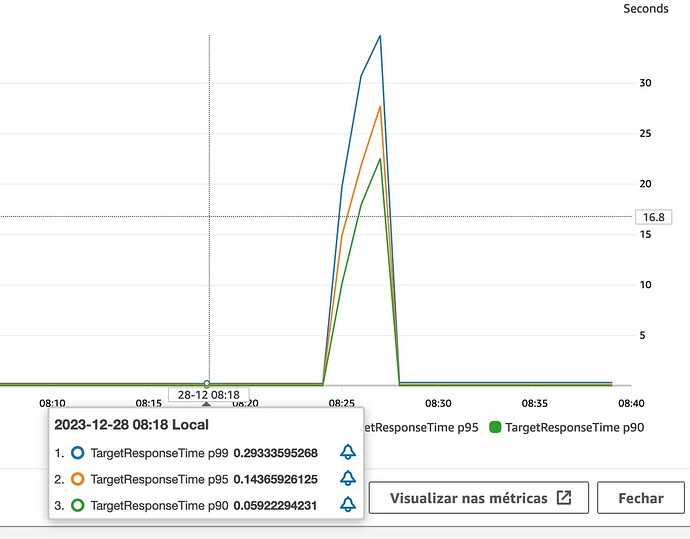Click the 30 y-axis tick label
Viewport: 690px width, 539px height.
click(645, 83)
